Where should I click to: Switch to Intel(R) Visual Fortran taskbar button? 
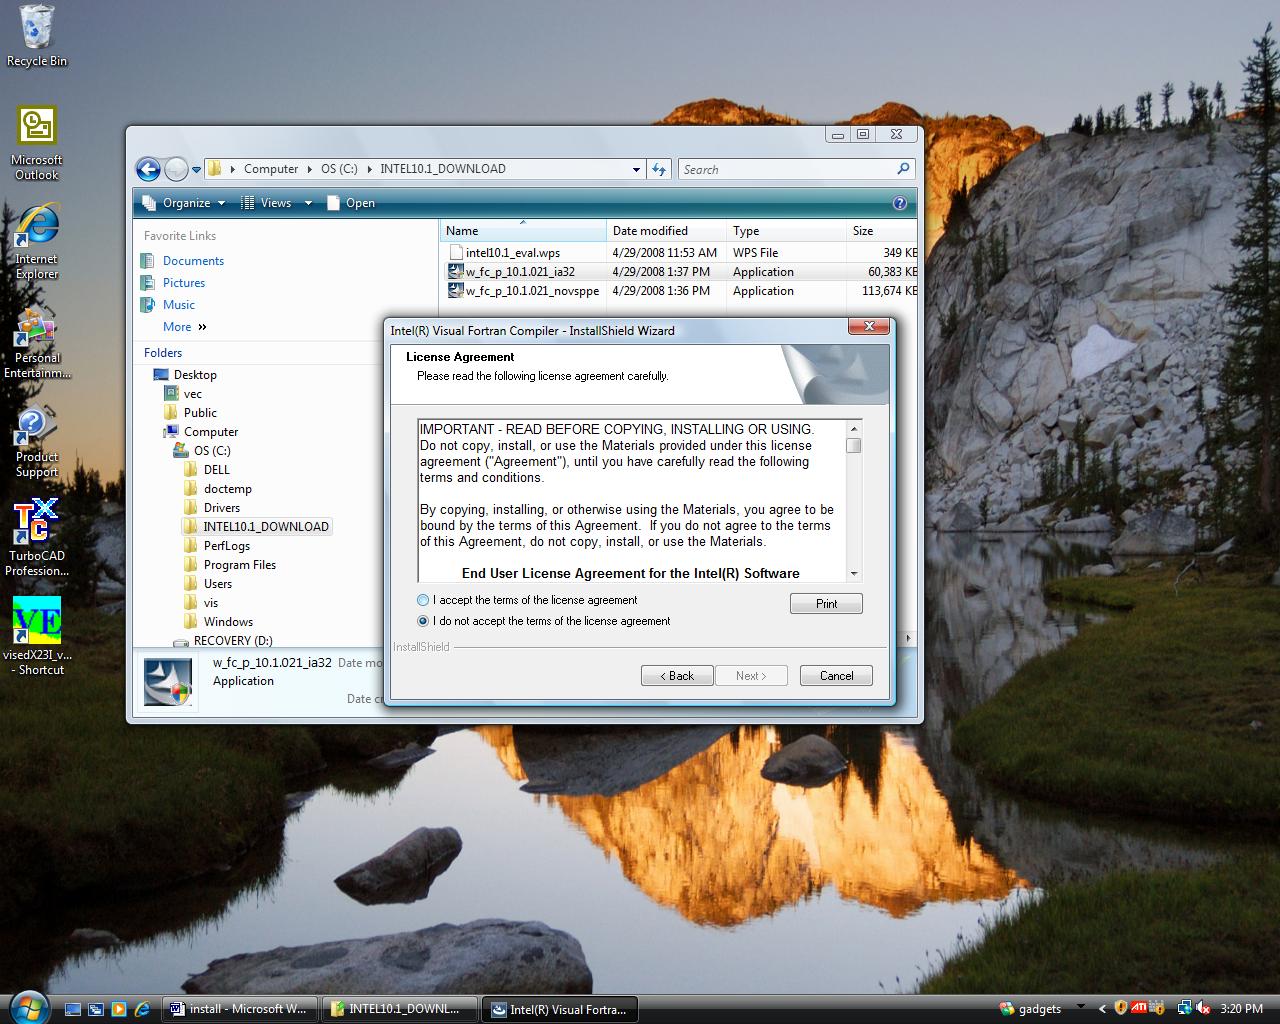[560, 1009]
